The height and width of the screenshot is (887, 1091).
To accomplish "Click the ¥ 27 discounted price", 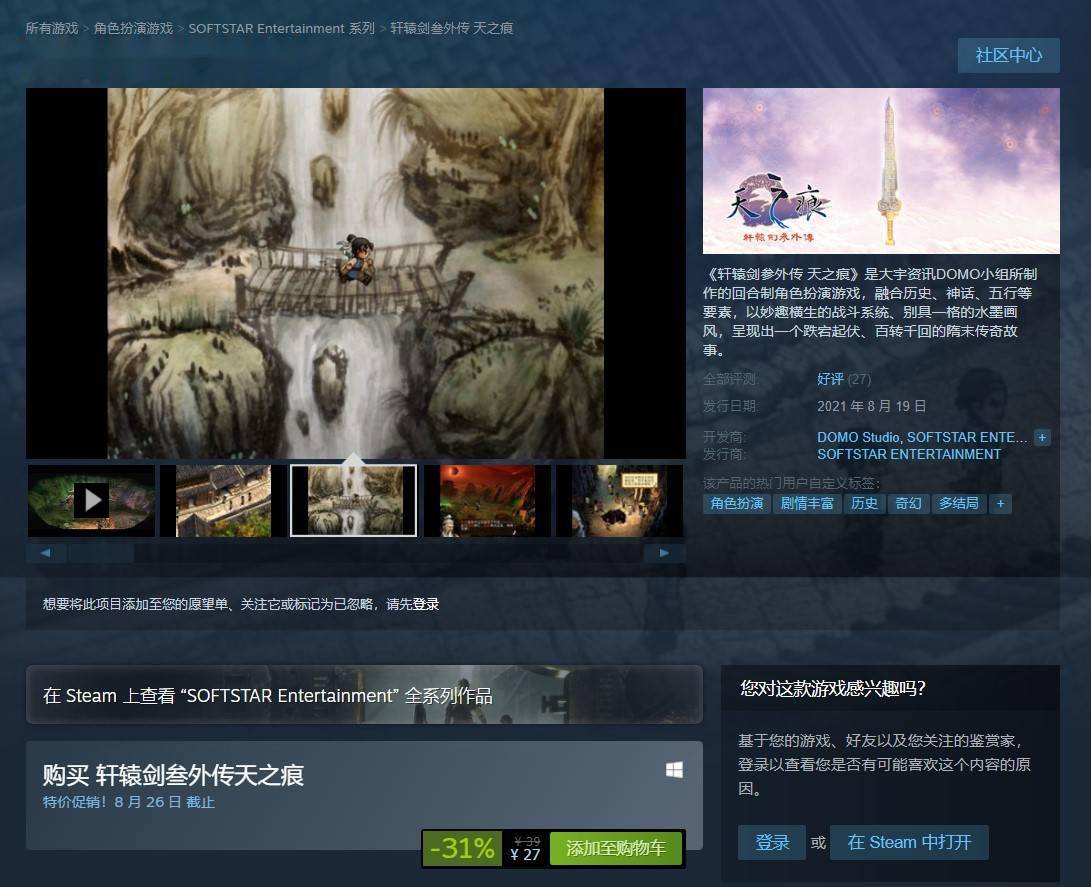I will point(525,854).
